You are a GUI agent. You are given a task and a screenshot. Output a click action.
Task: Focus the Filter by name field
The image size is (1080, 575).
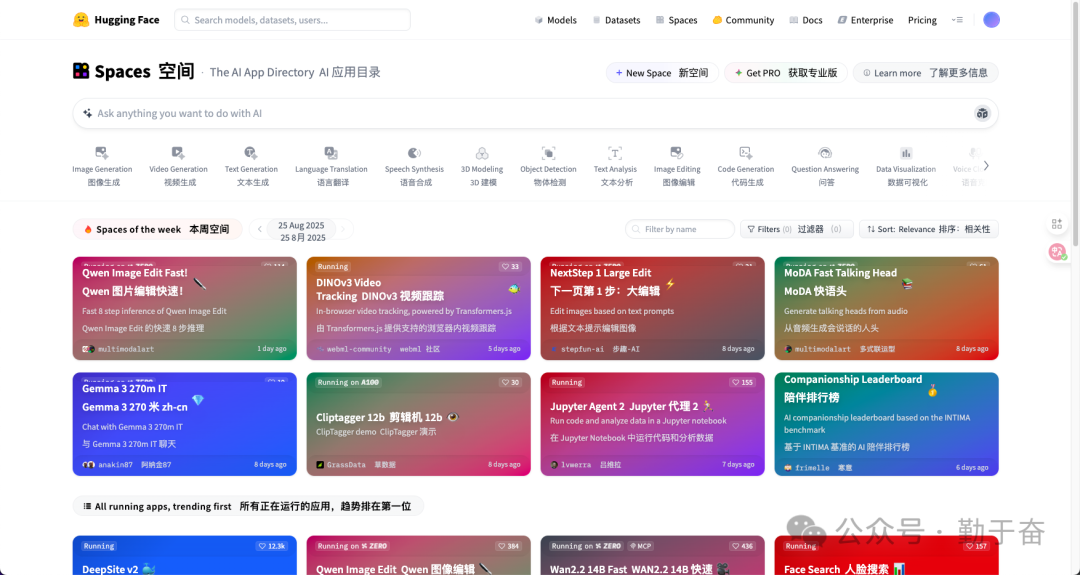click(680, 229)
